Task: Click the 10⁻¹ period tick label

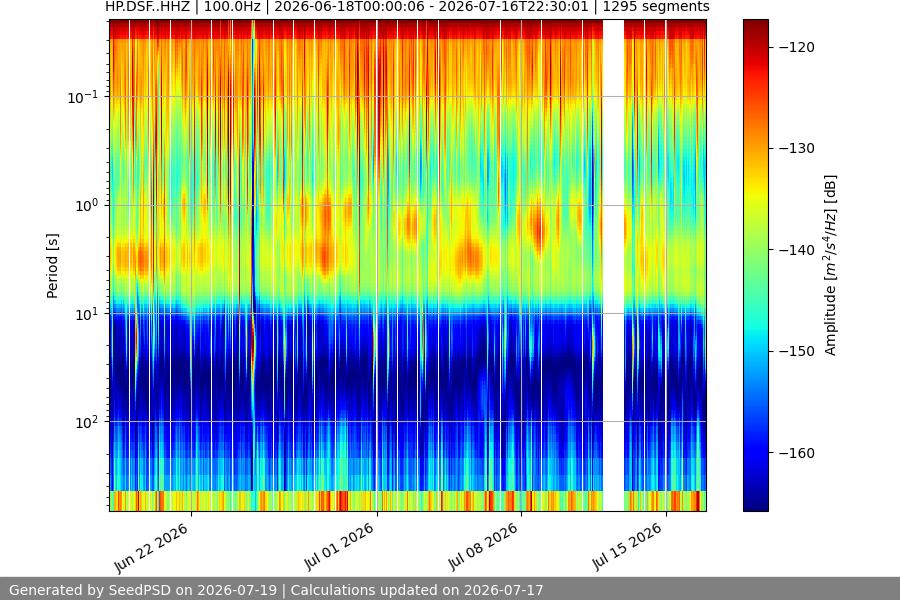Action: tap(82, 98)
